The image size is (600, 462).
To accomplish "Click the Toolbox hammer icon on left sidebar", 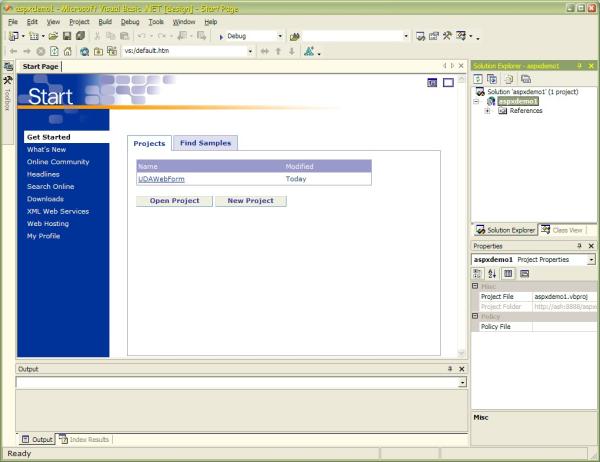I will [8, 80].
